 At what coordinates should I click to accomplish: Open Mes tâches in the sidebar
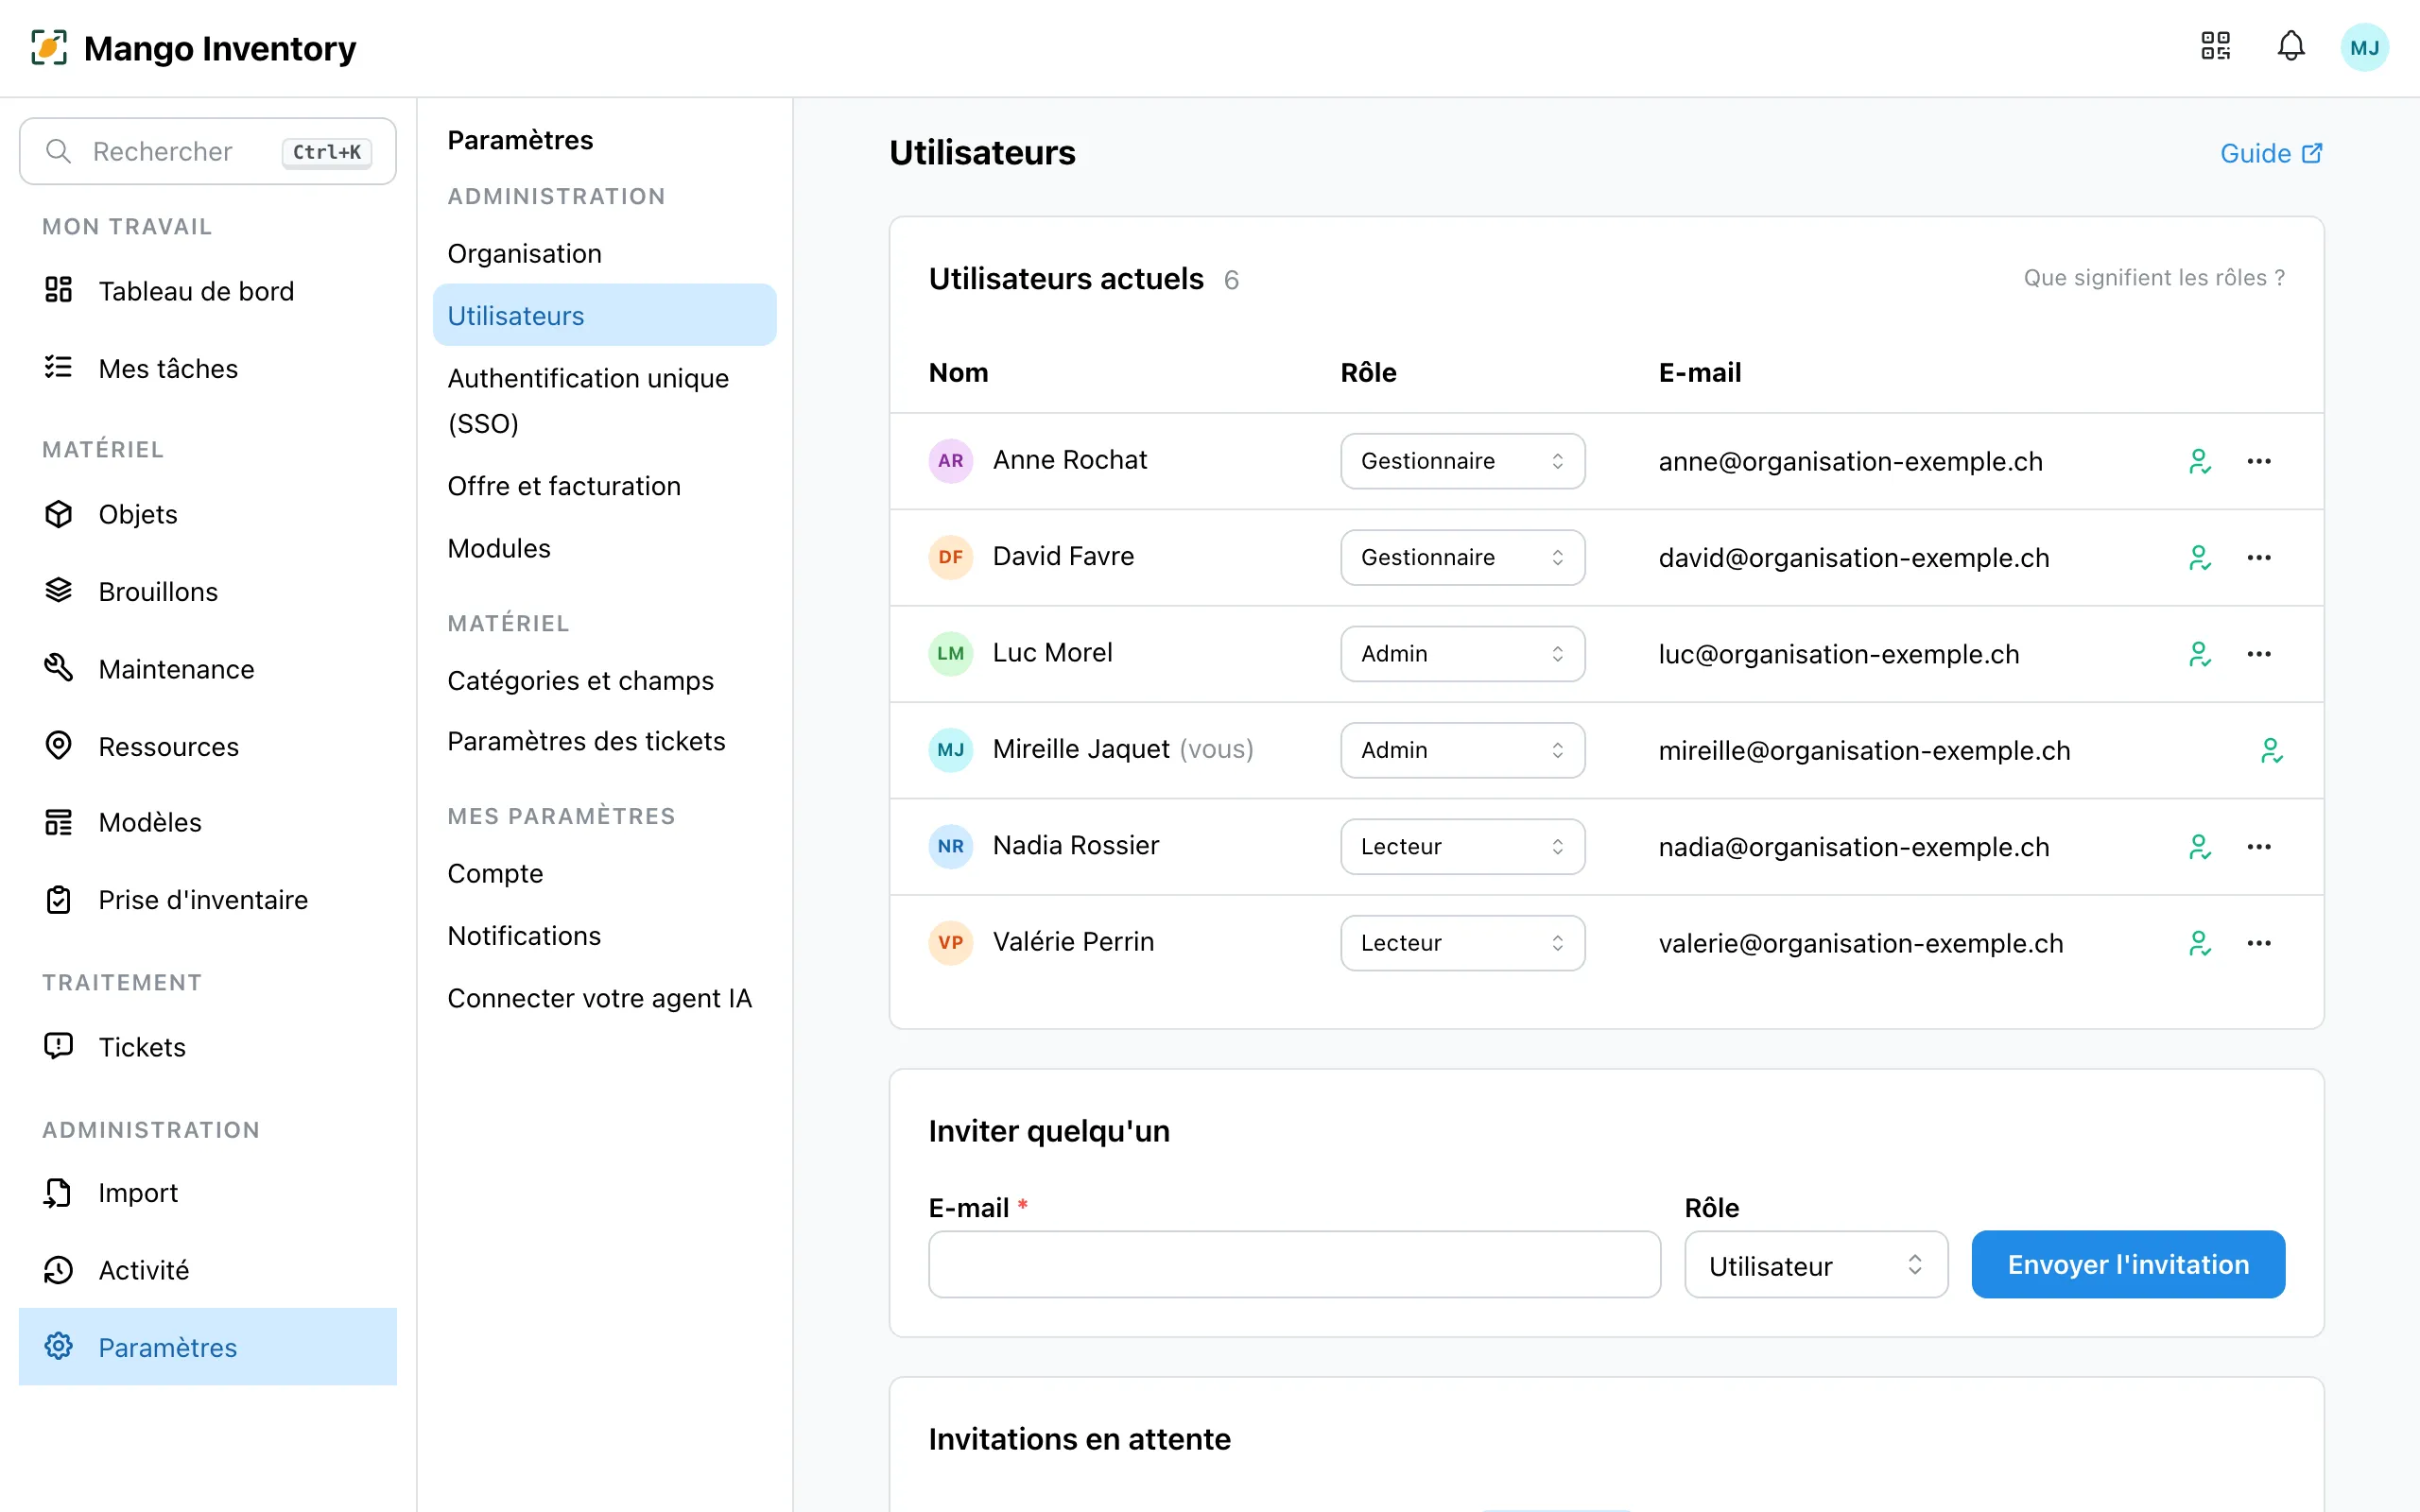208,369
